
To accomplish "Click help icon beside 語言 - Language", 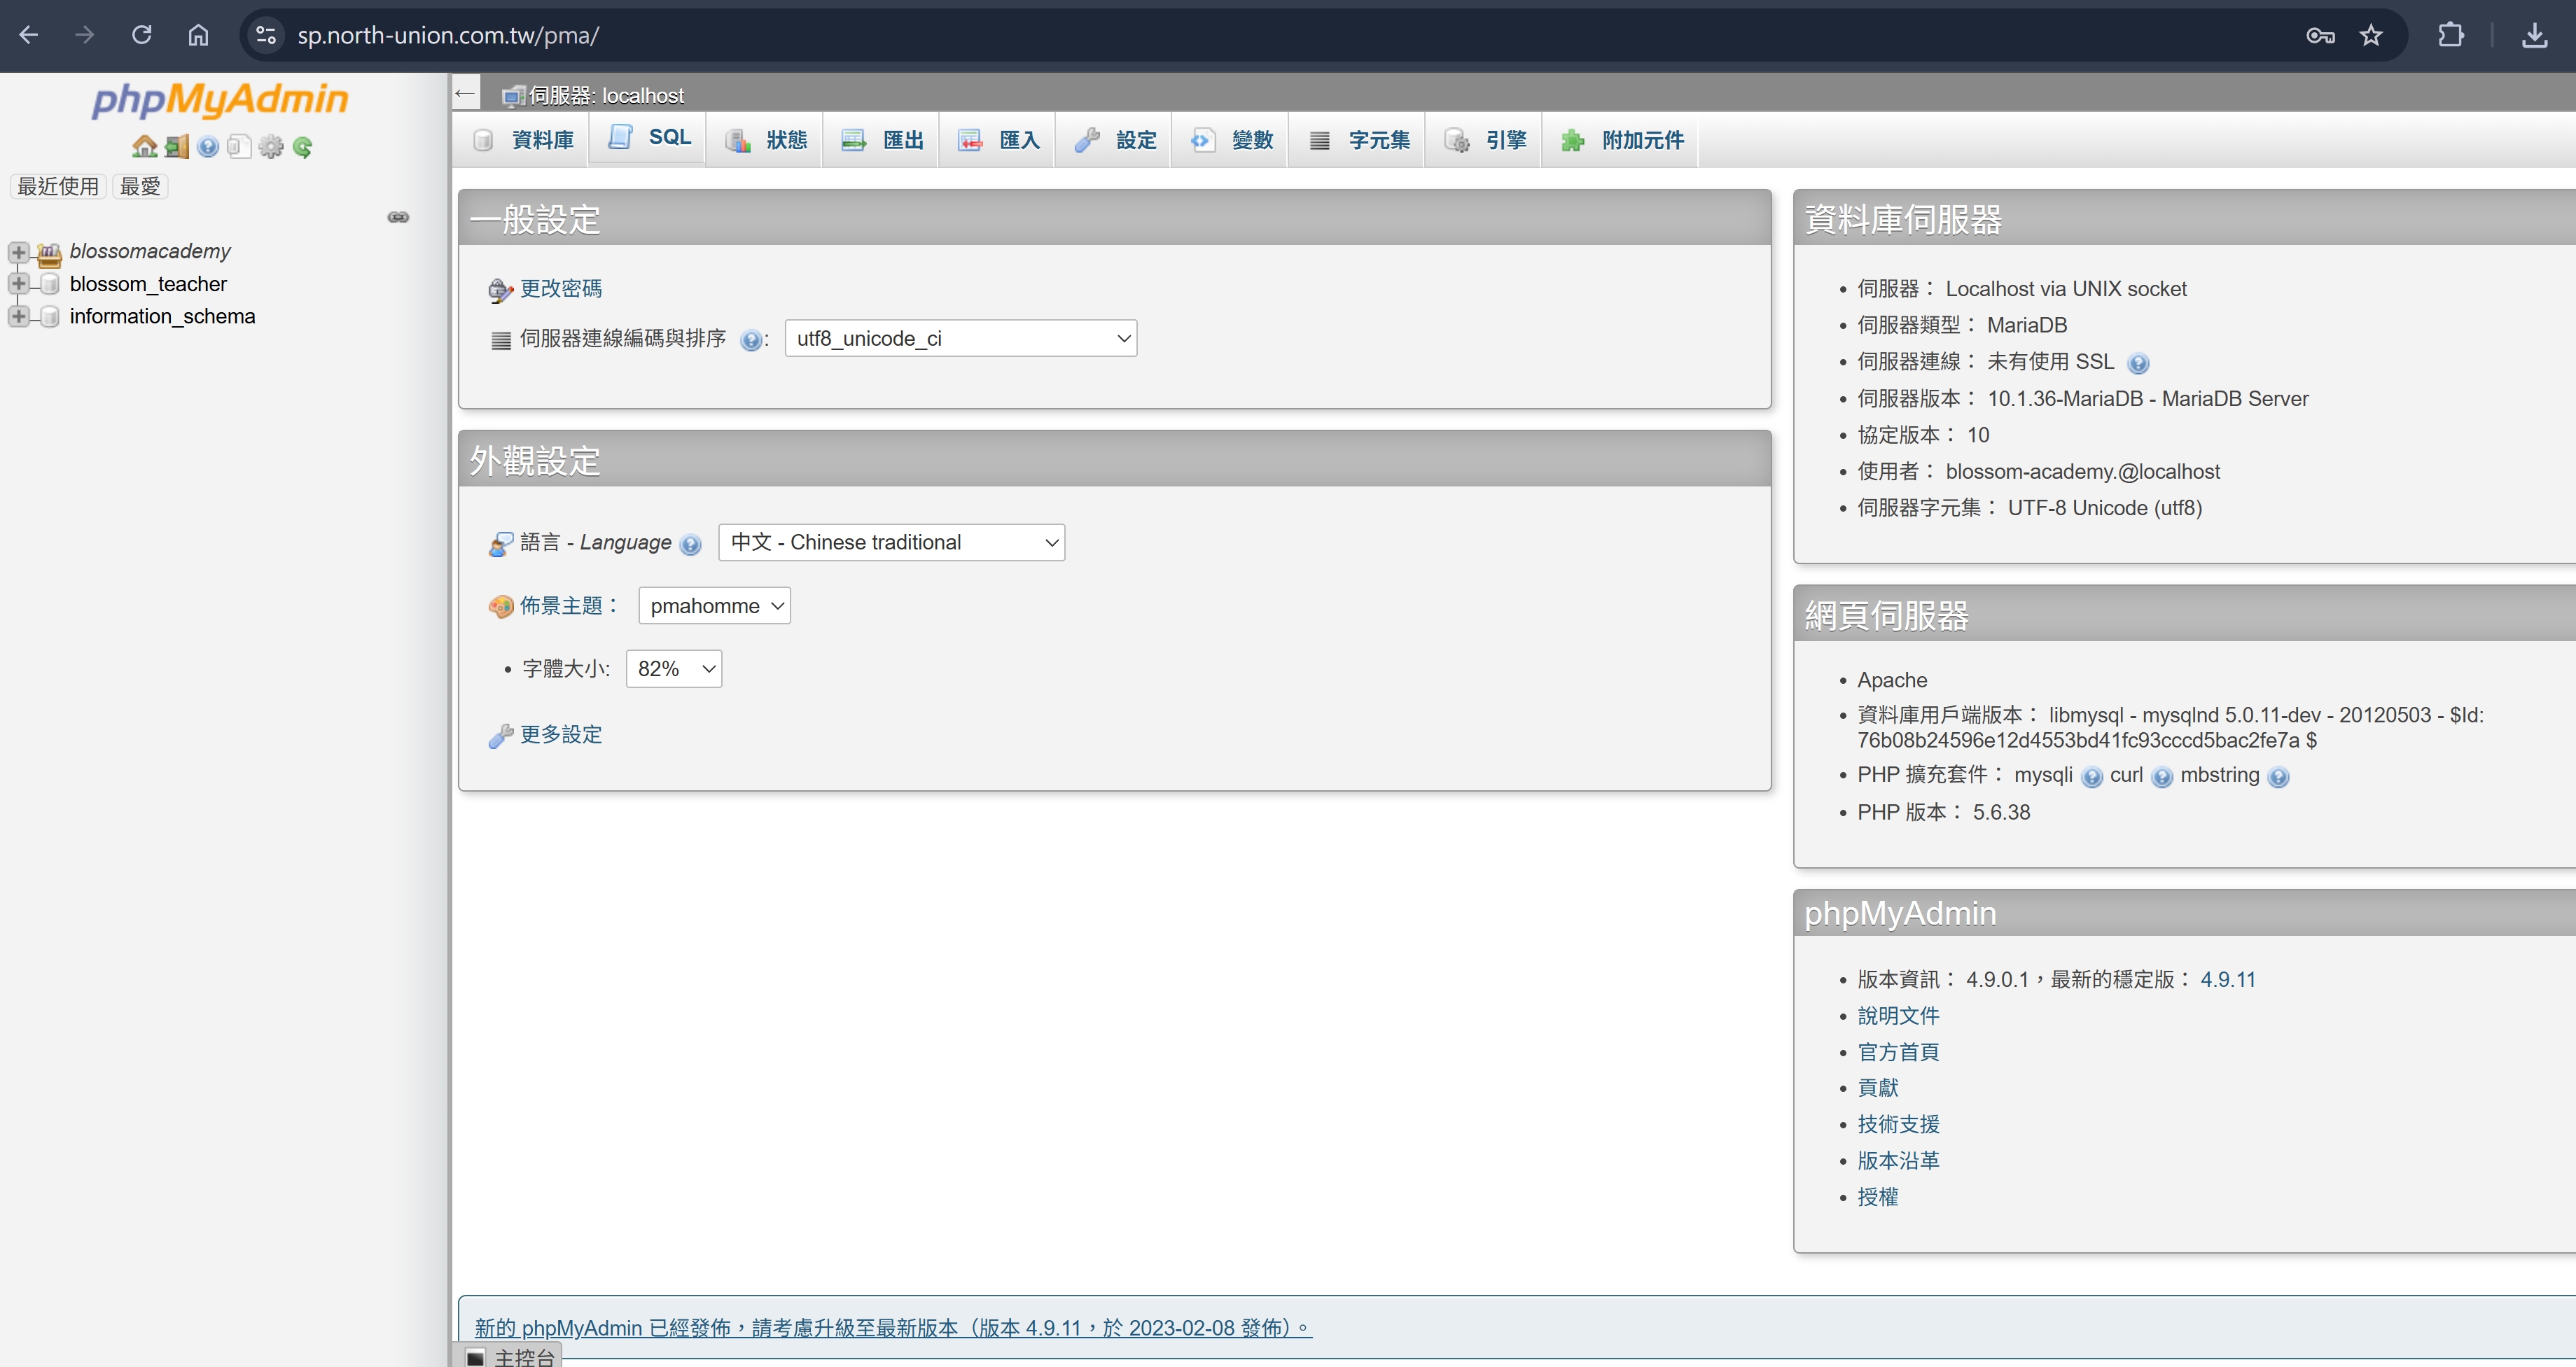I will 690,544.
